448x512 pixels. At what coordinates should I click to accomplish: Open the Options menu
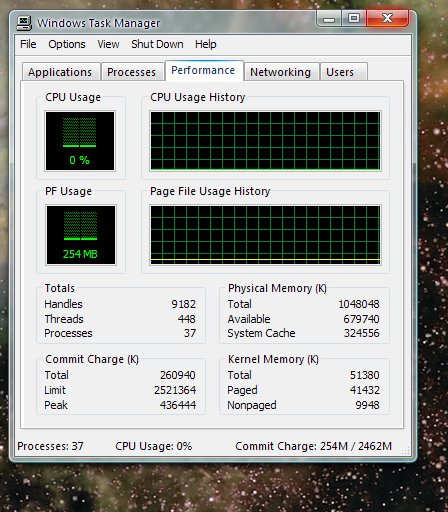pos(67,44)
